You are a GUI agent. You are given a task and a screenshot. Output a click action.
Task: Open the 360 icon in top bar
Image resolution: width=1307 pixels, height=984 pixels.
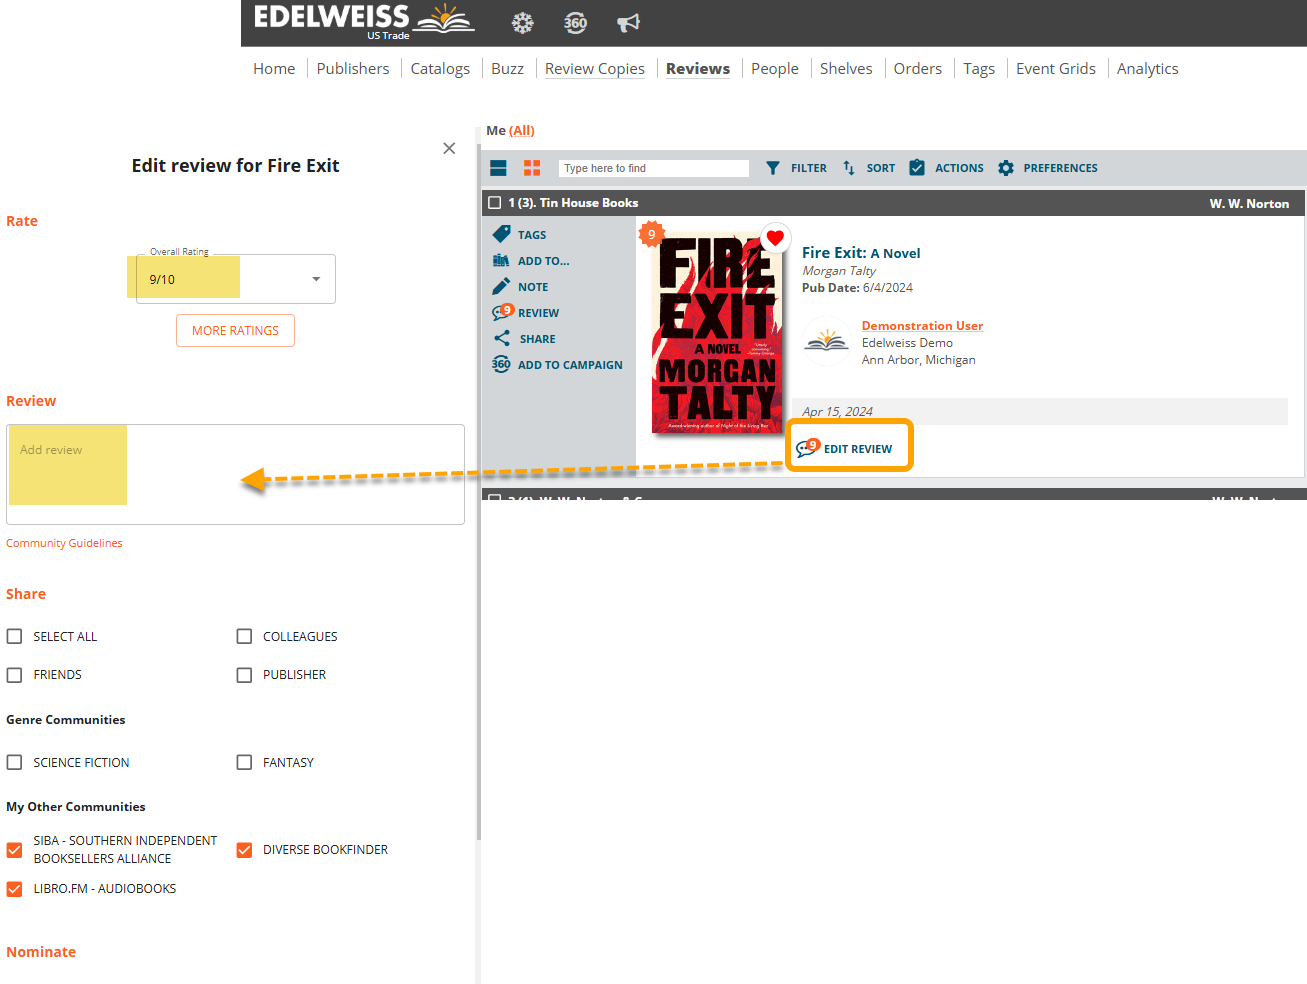(x=575, y=22)
